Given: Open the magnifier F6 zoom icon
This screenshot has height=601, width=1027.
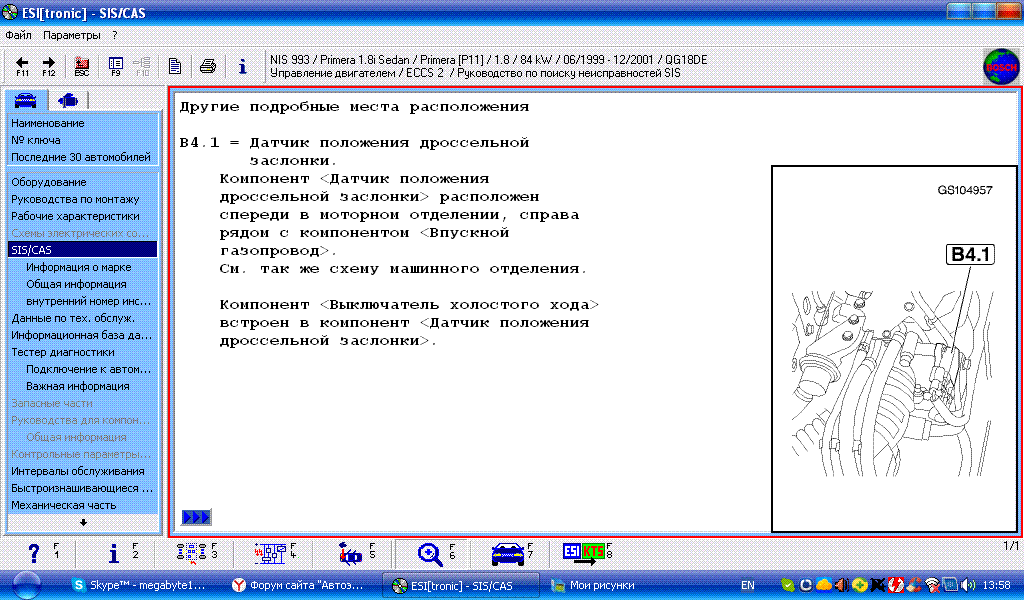Looking at the screenshot, I should [x=430, y=554].
